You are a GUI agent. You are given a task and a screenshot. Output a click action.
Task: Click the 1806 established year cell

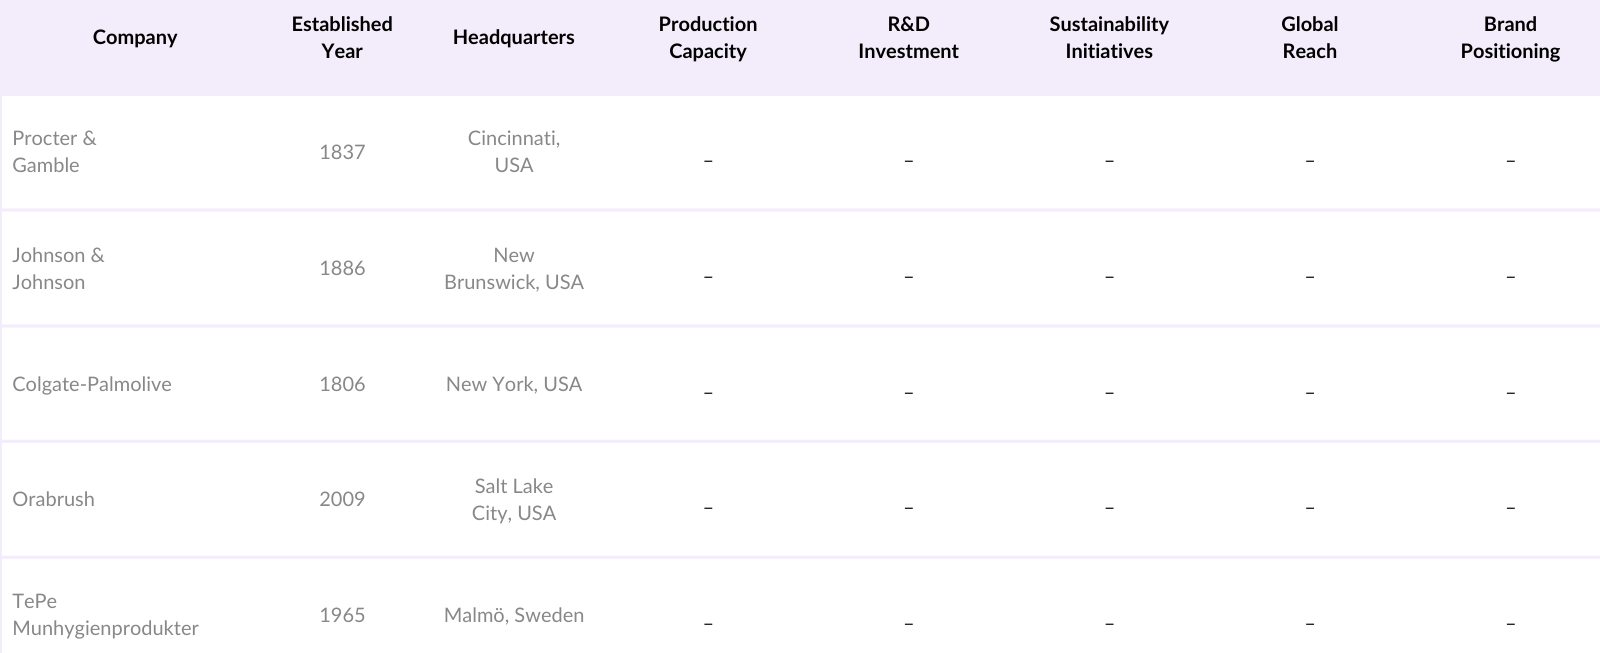(x=342, y=384)
